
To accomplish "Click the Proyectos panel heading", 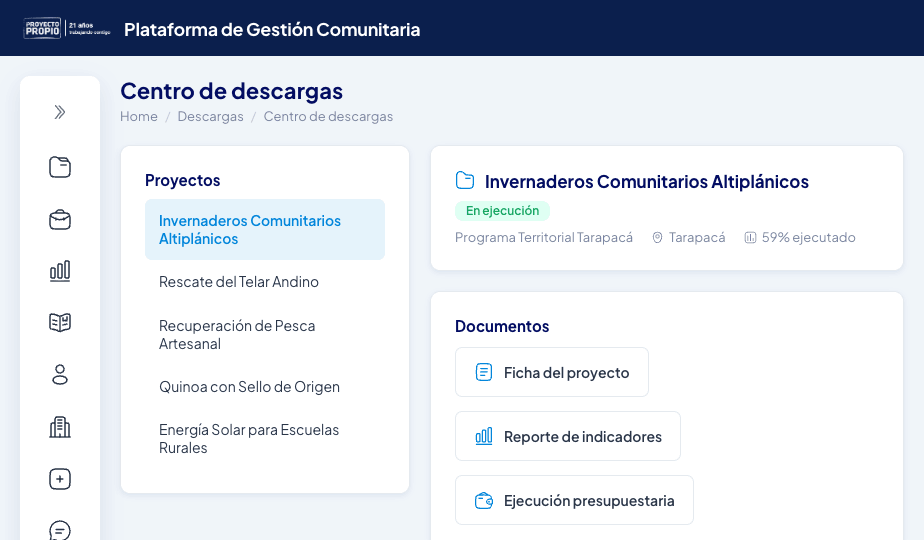I will pos(183,180).
